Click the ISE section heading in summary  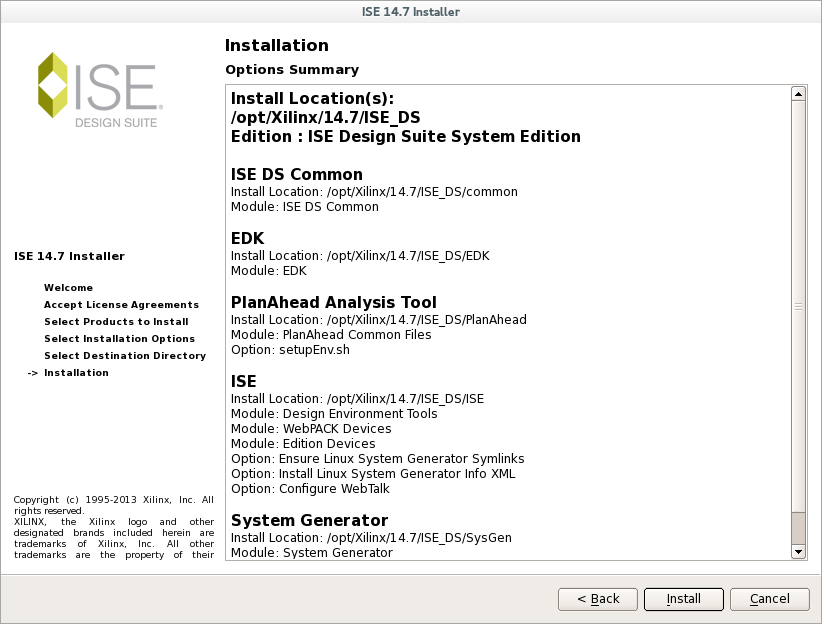[244, 381]
